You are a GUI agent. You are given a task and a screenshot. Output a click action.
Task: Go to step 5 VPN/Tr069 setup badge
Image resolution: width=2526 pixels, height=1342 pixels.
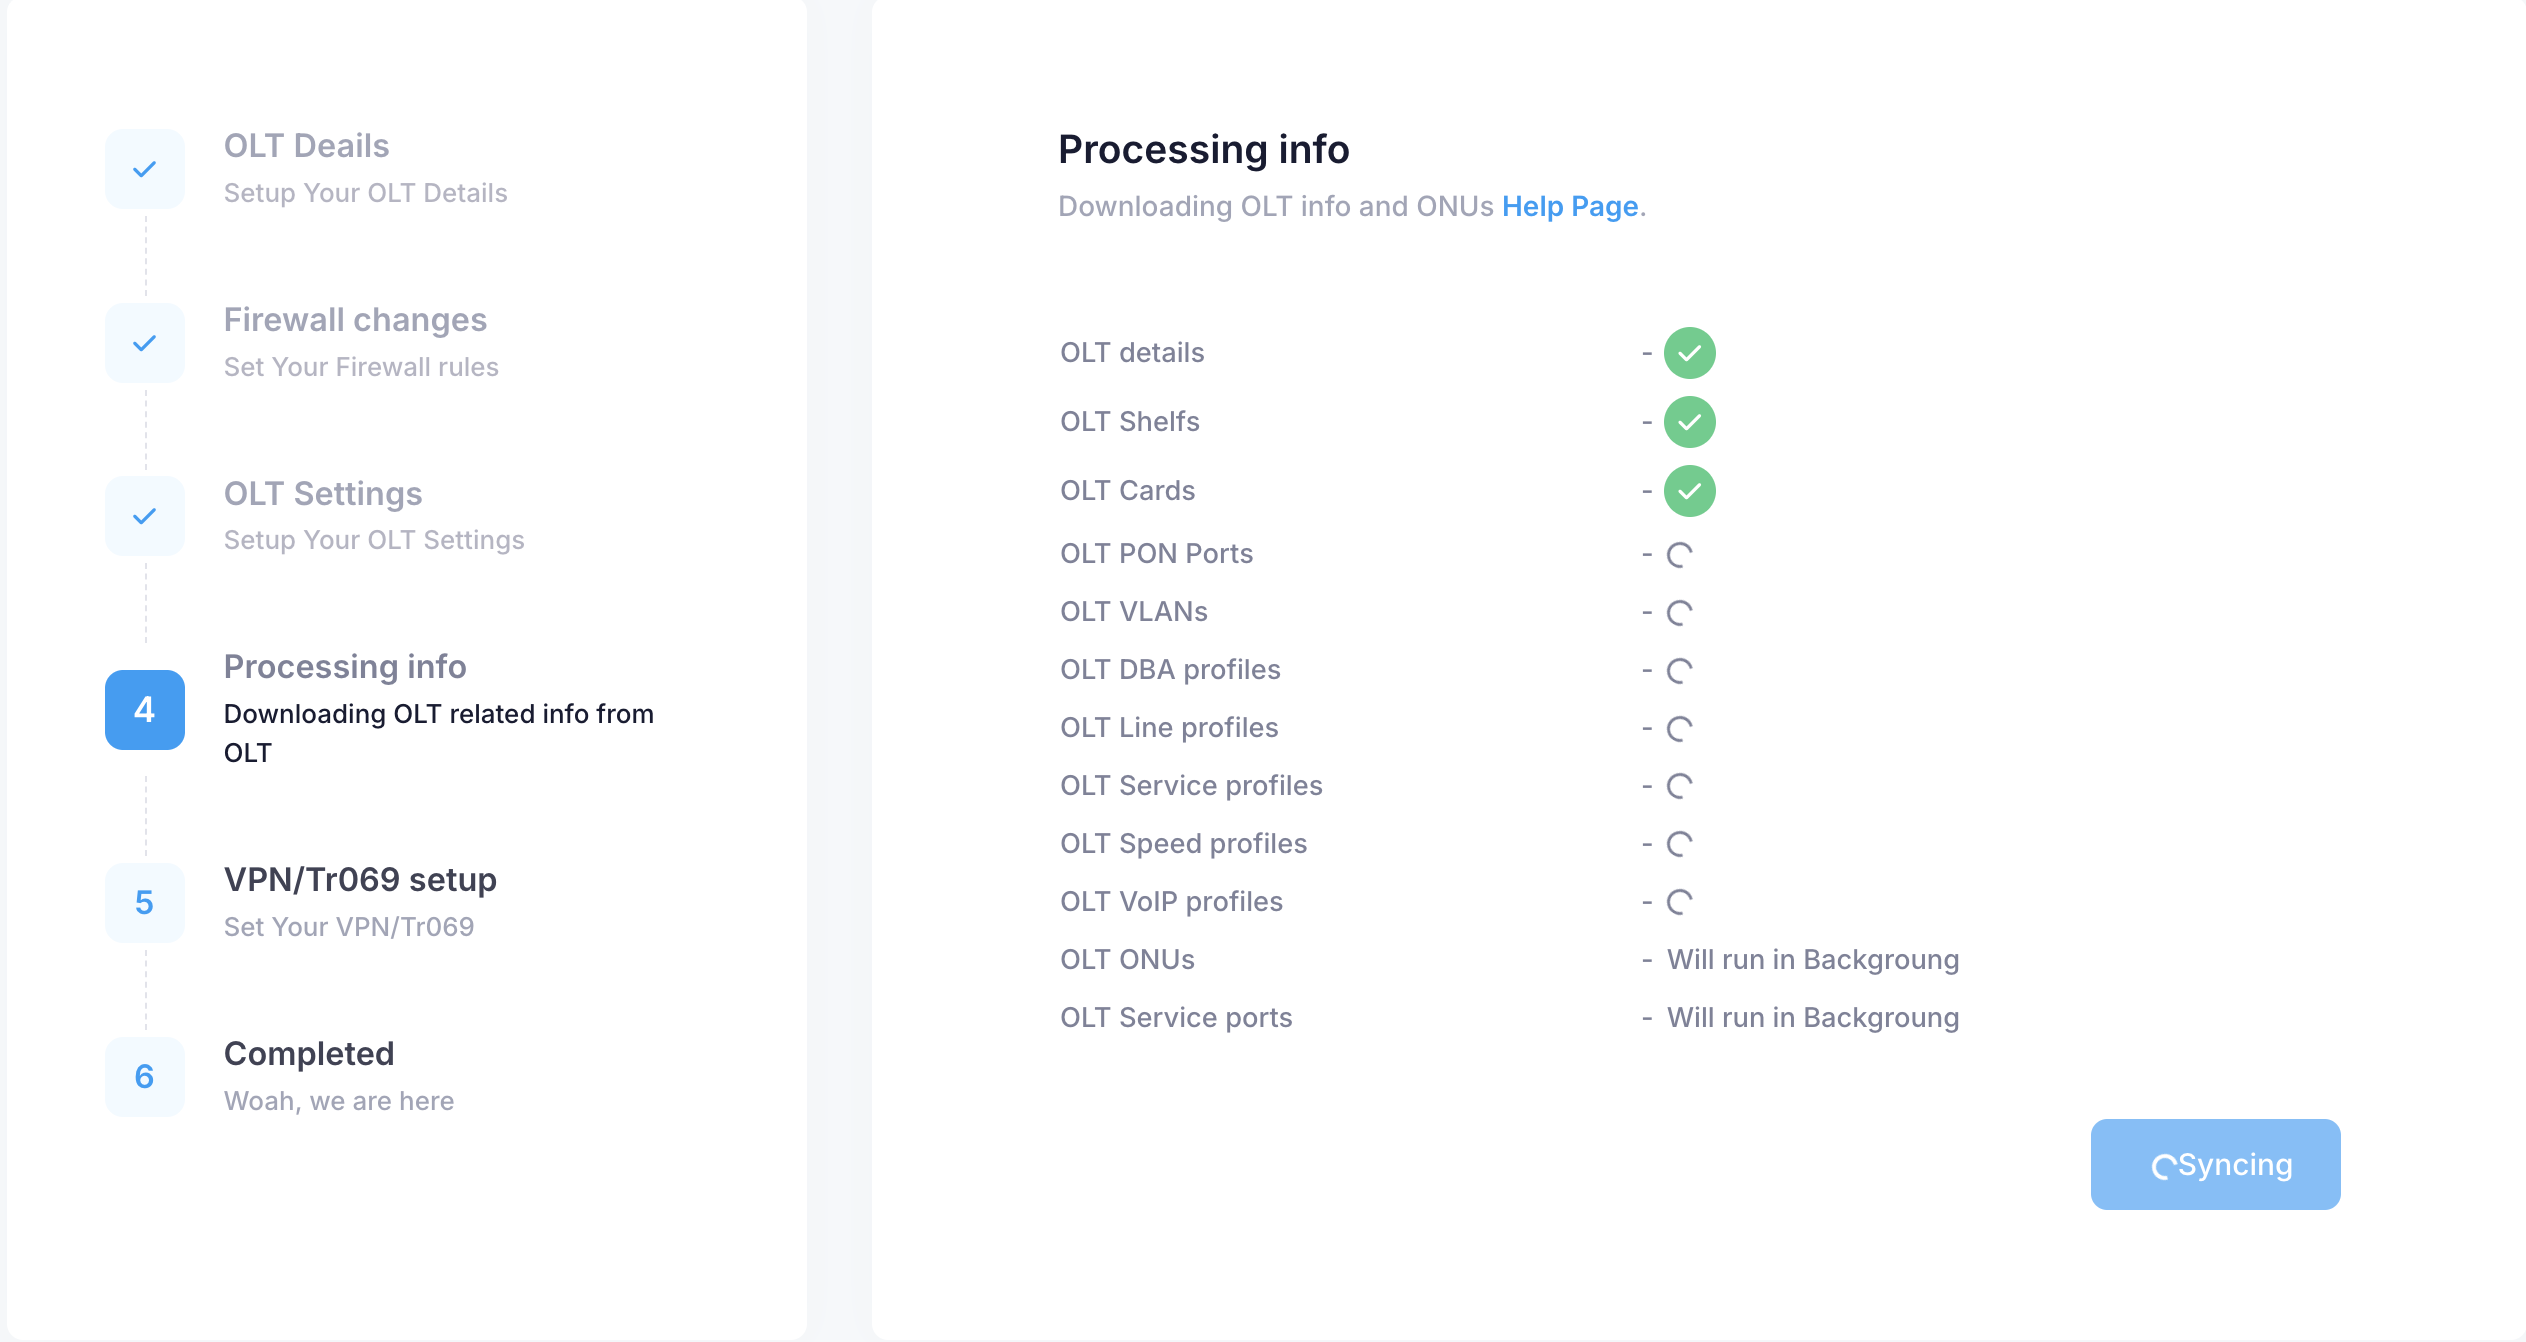tap(145, 903)
